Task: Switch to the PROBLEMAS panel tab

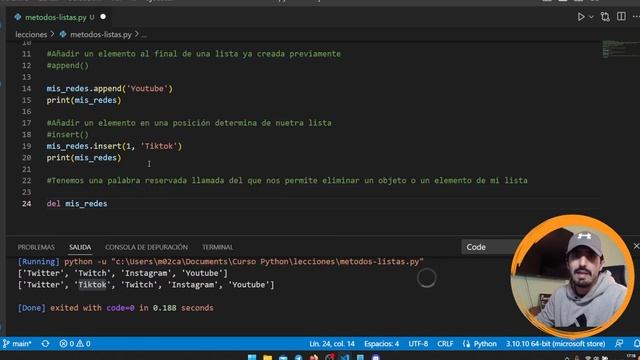Action: click(x=36, y=247)
